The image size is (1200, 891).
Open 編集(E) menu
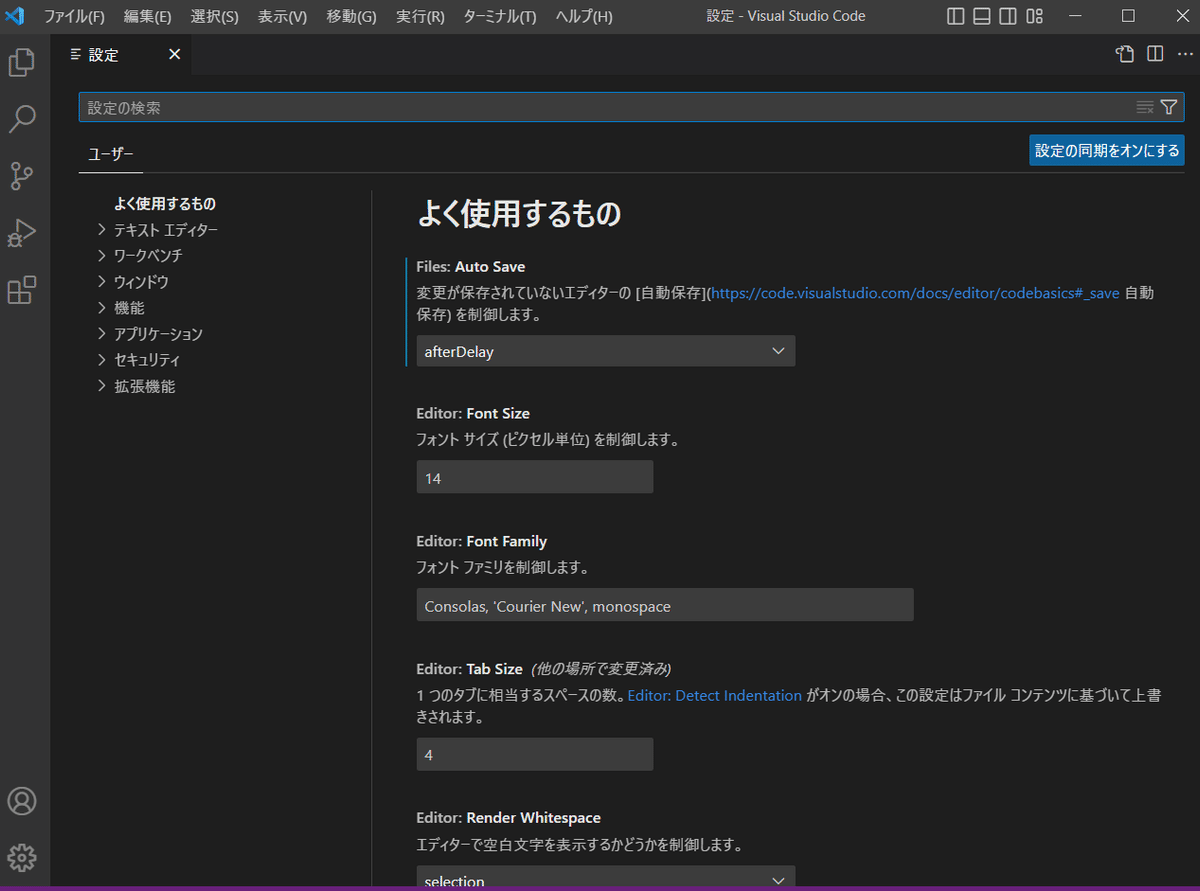coord(148,16)
